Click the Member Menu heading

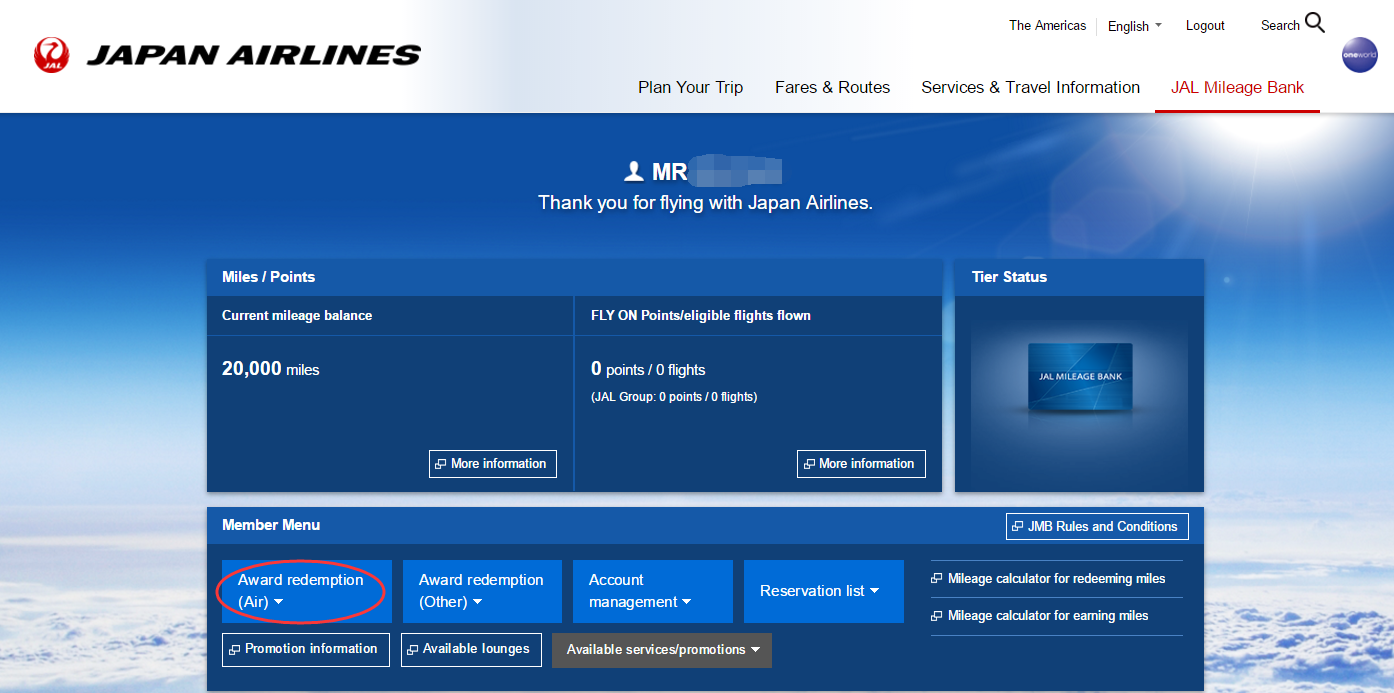(x=271, y=525)
